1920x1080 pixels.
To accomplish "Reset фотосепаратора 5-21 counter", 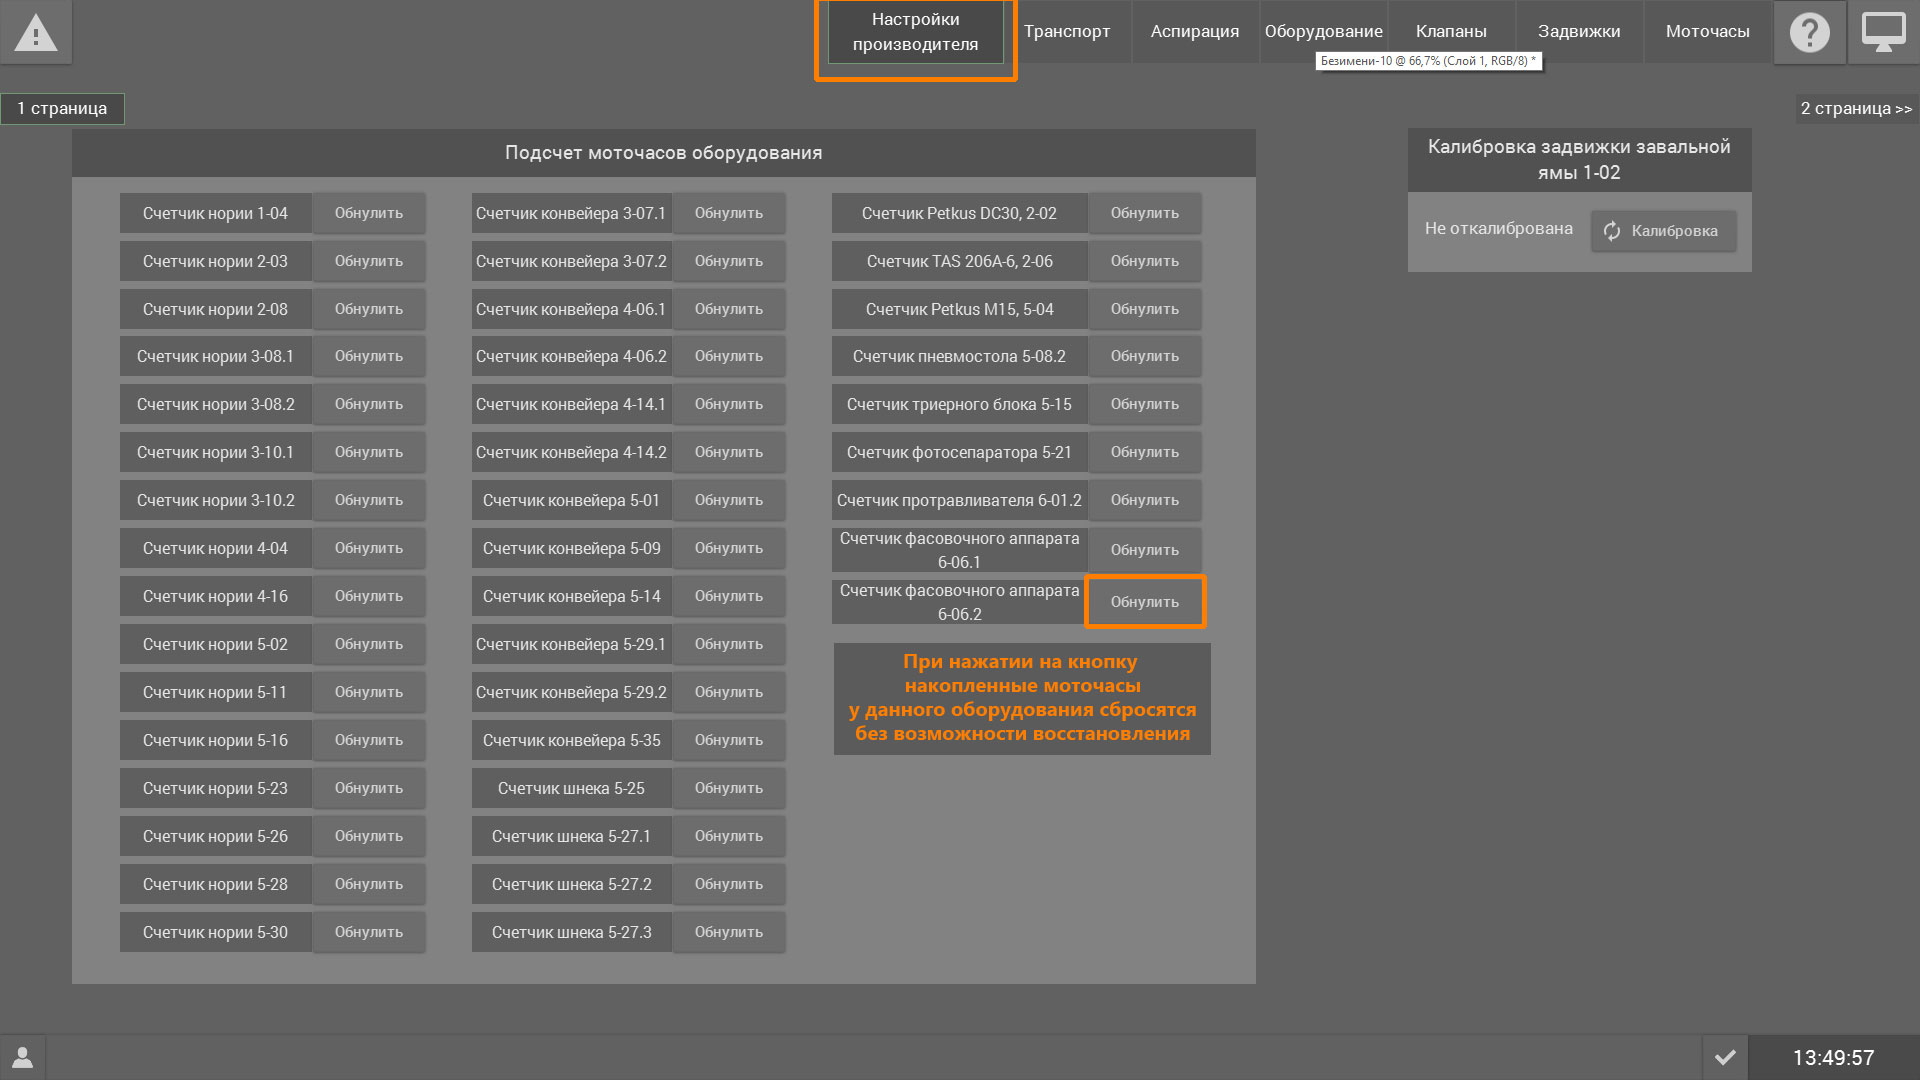I will coord(1144,452).
